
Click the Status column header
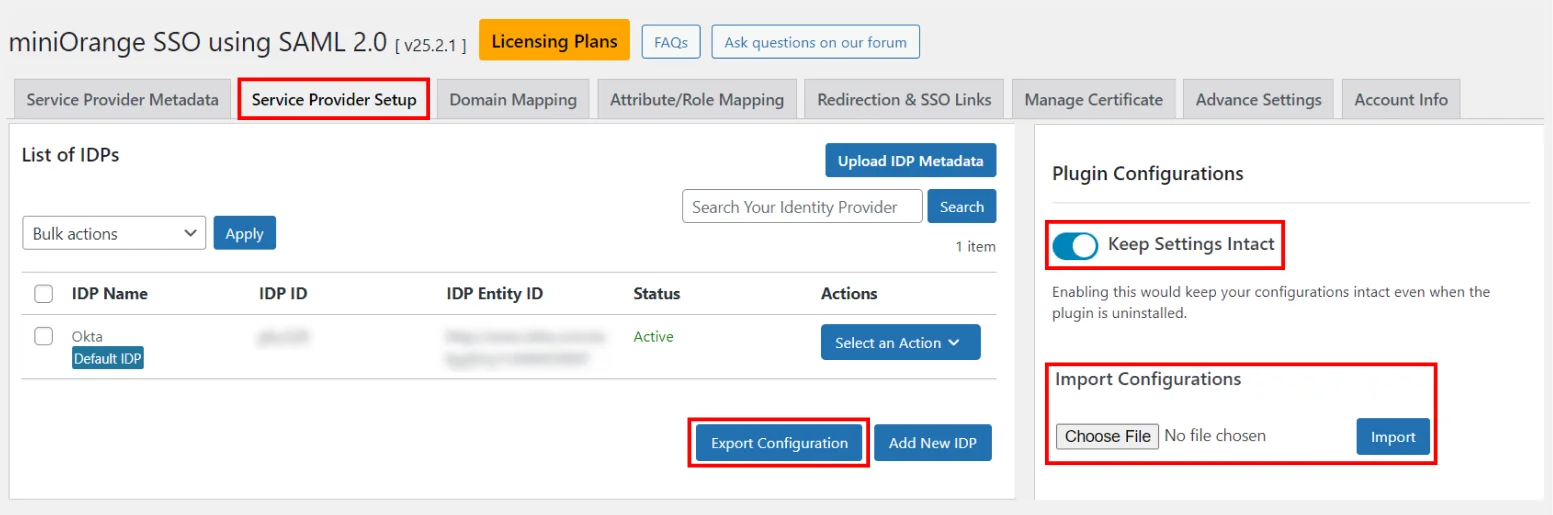(657, 293)
